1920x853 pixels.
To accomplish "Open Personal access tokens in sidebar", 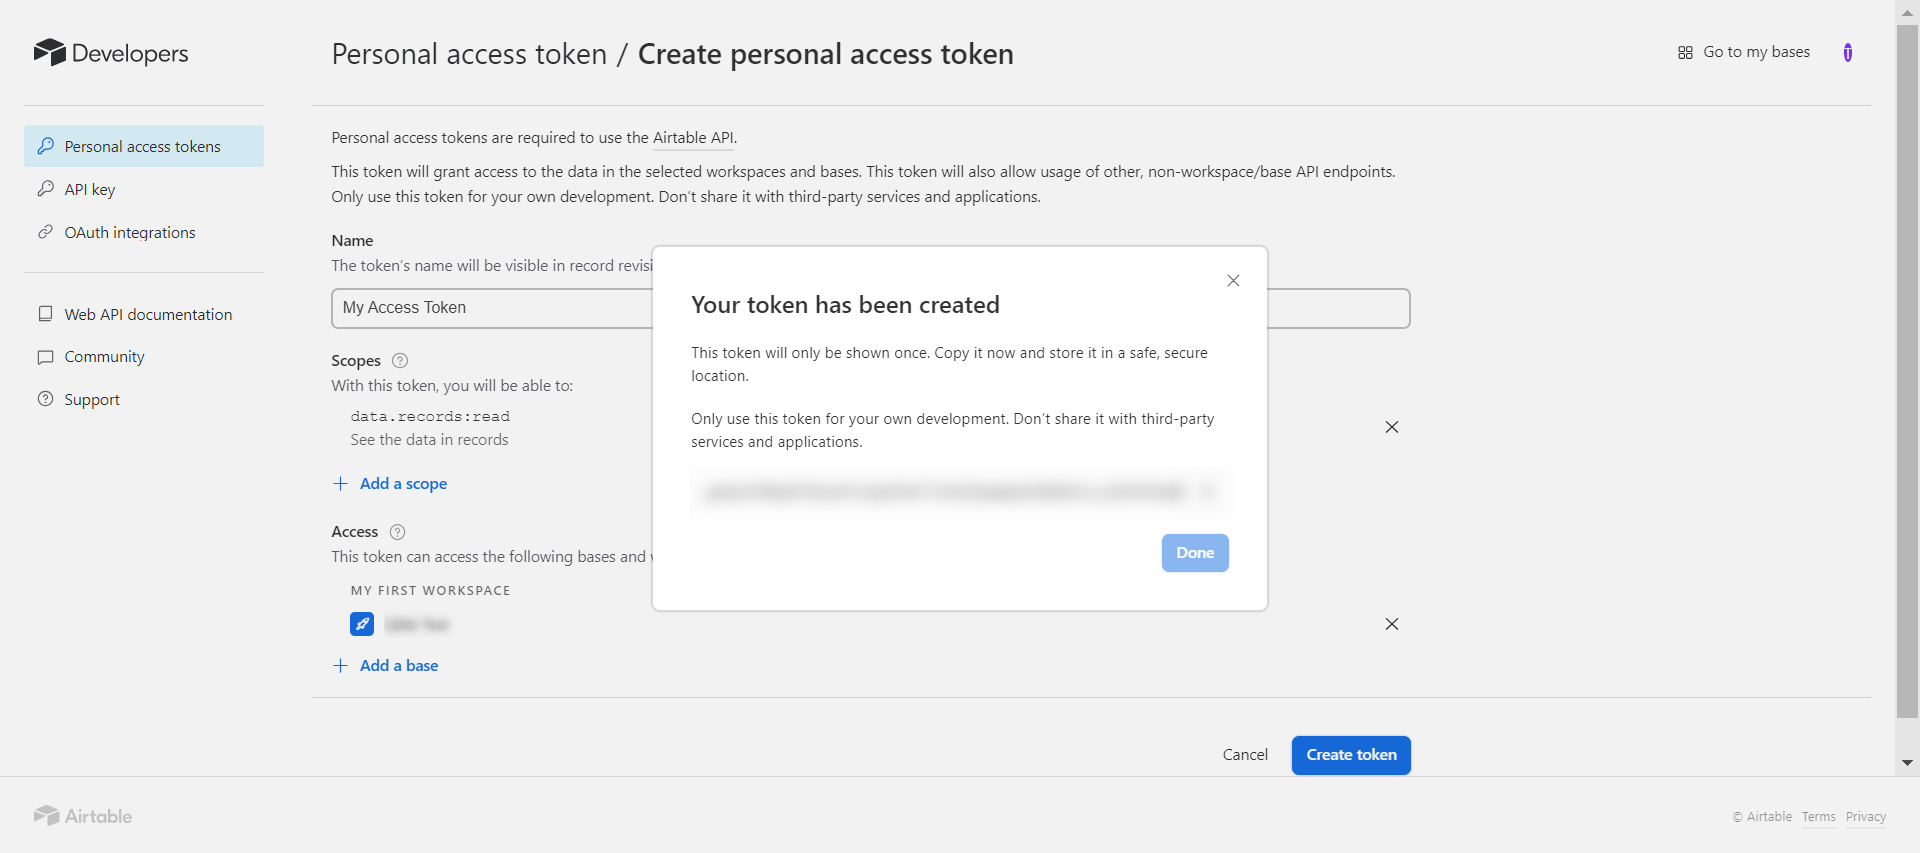I will [x=143, y=147].
